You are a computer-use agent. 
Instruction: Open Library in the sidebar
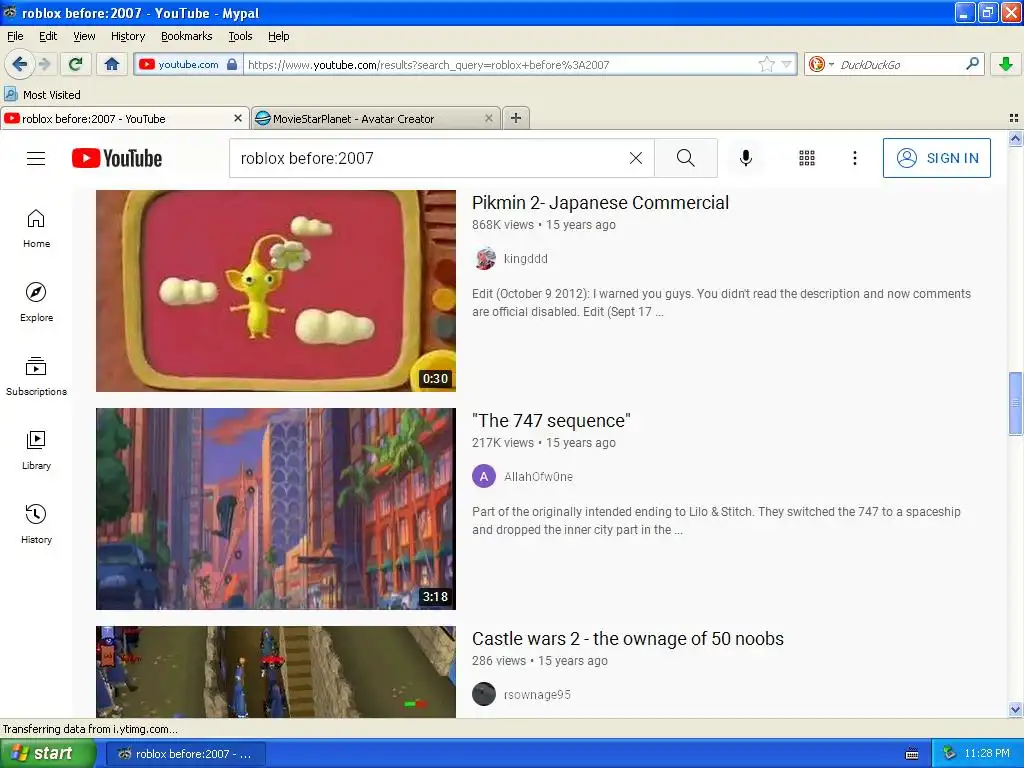coord(37,450)
